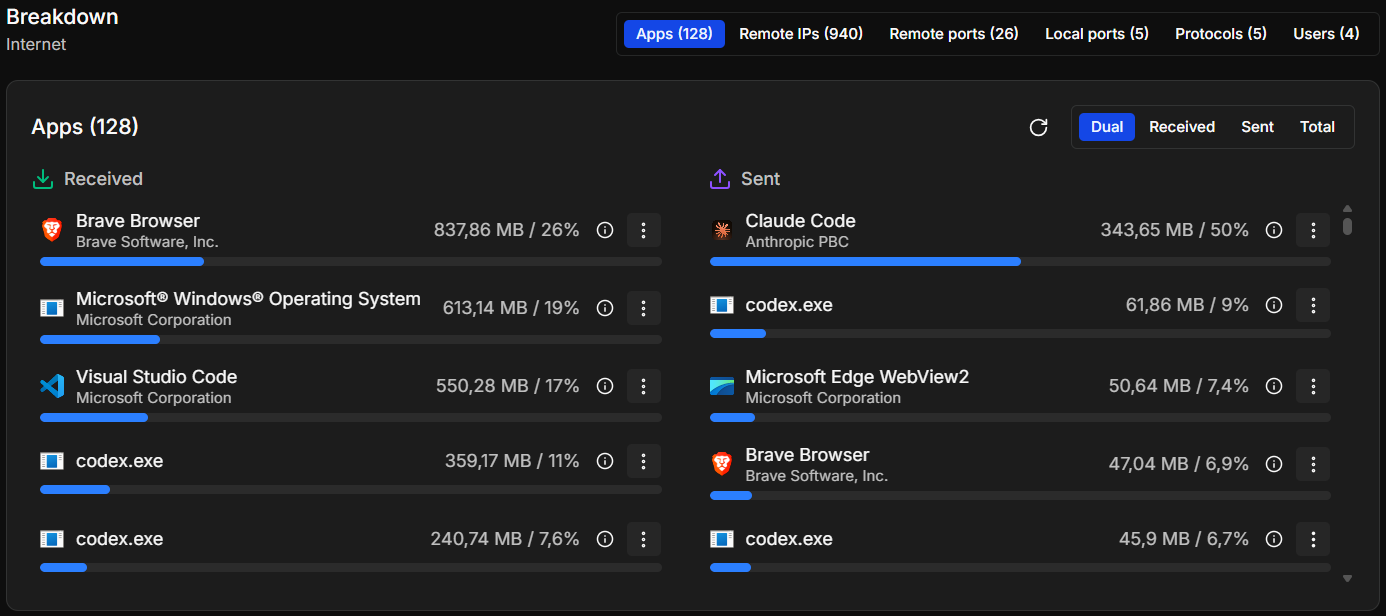Open more options for Brave Browser 47,04 MB

(x=1313, y=464)
